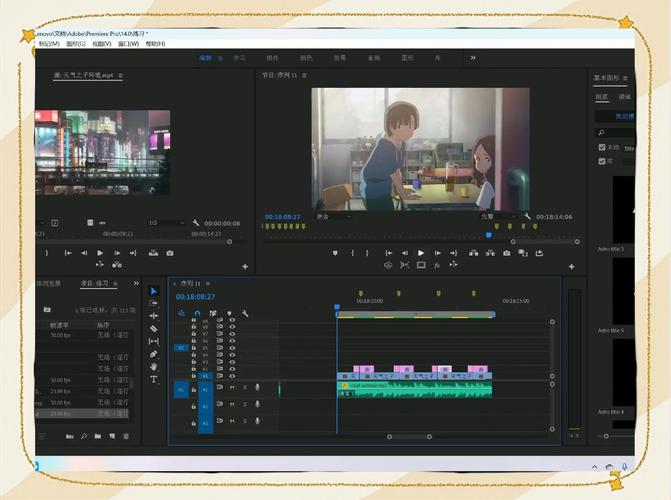The height and width of the screenshot is (500, 671).
Task: Enable voice-over record on A2
Action: tap(257, 404)
